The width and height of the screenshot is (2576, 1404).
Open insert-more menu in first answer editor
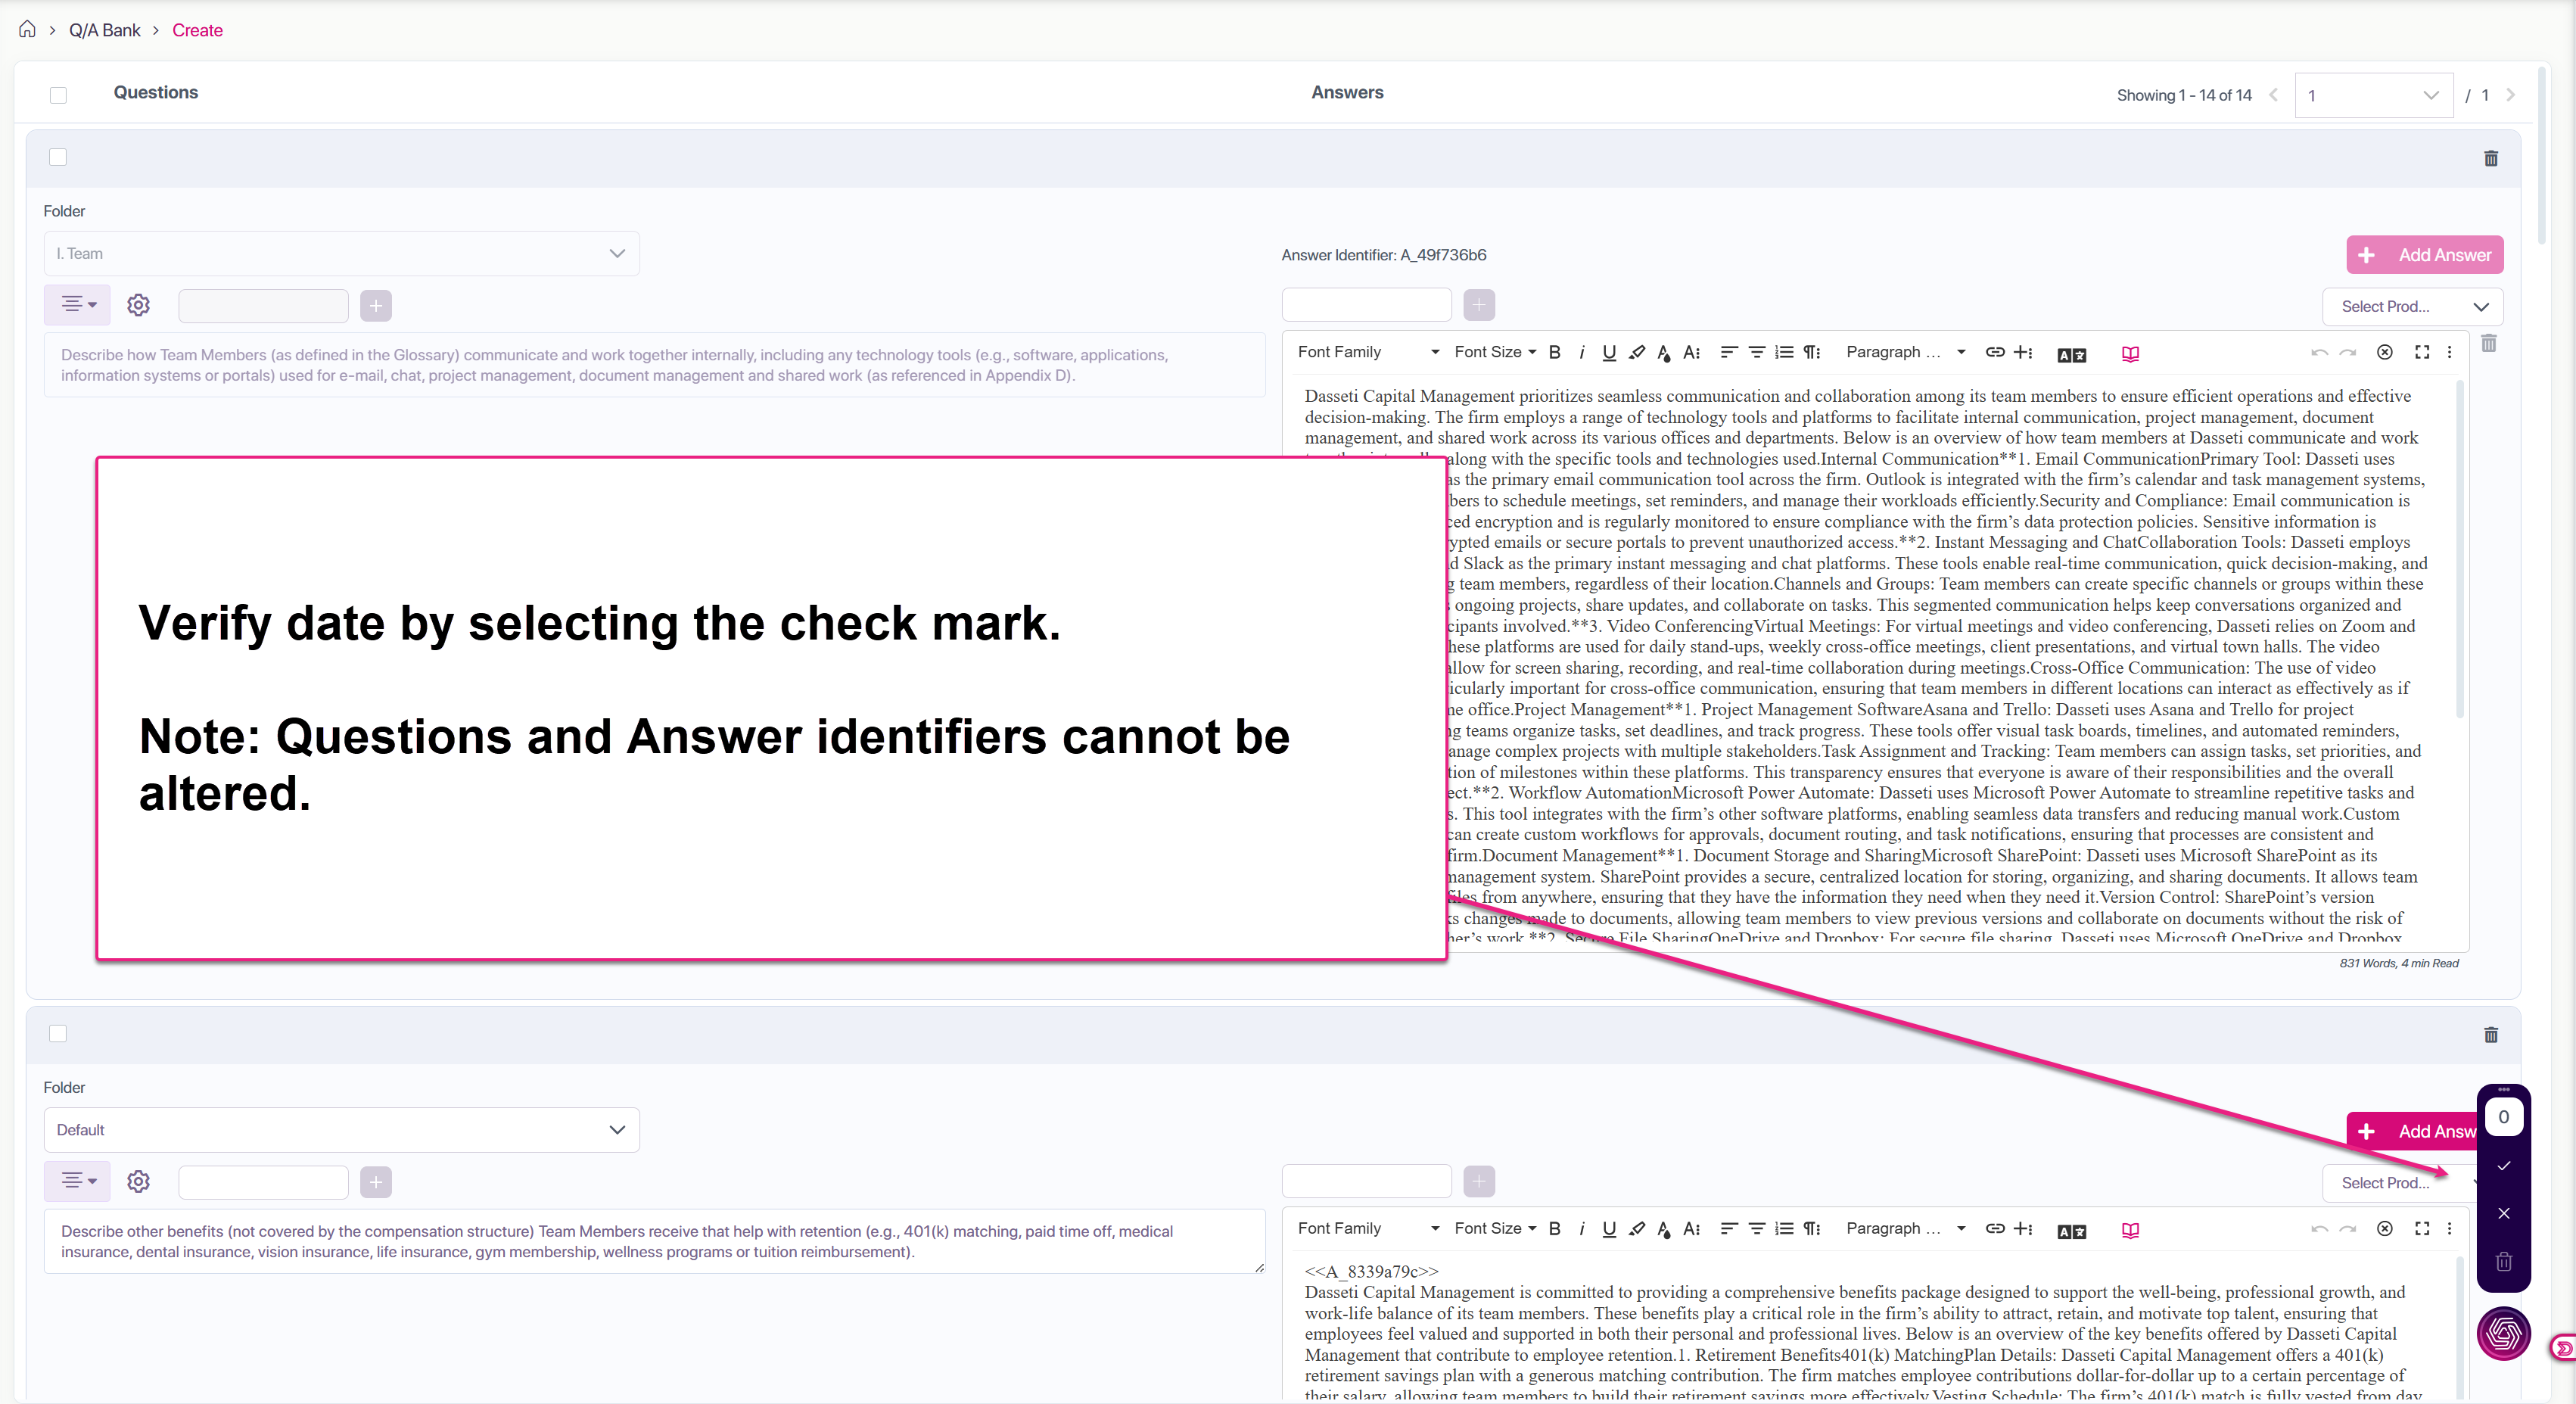point(2023,352)
